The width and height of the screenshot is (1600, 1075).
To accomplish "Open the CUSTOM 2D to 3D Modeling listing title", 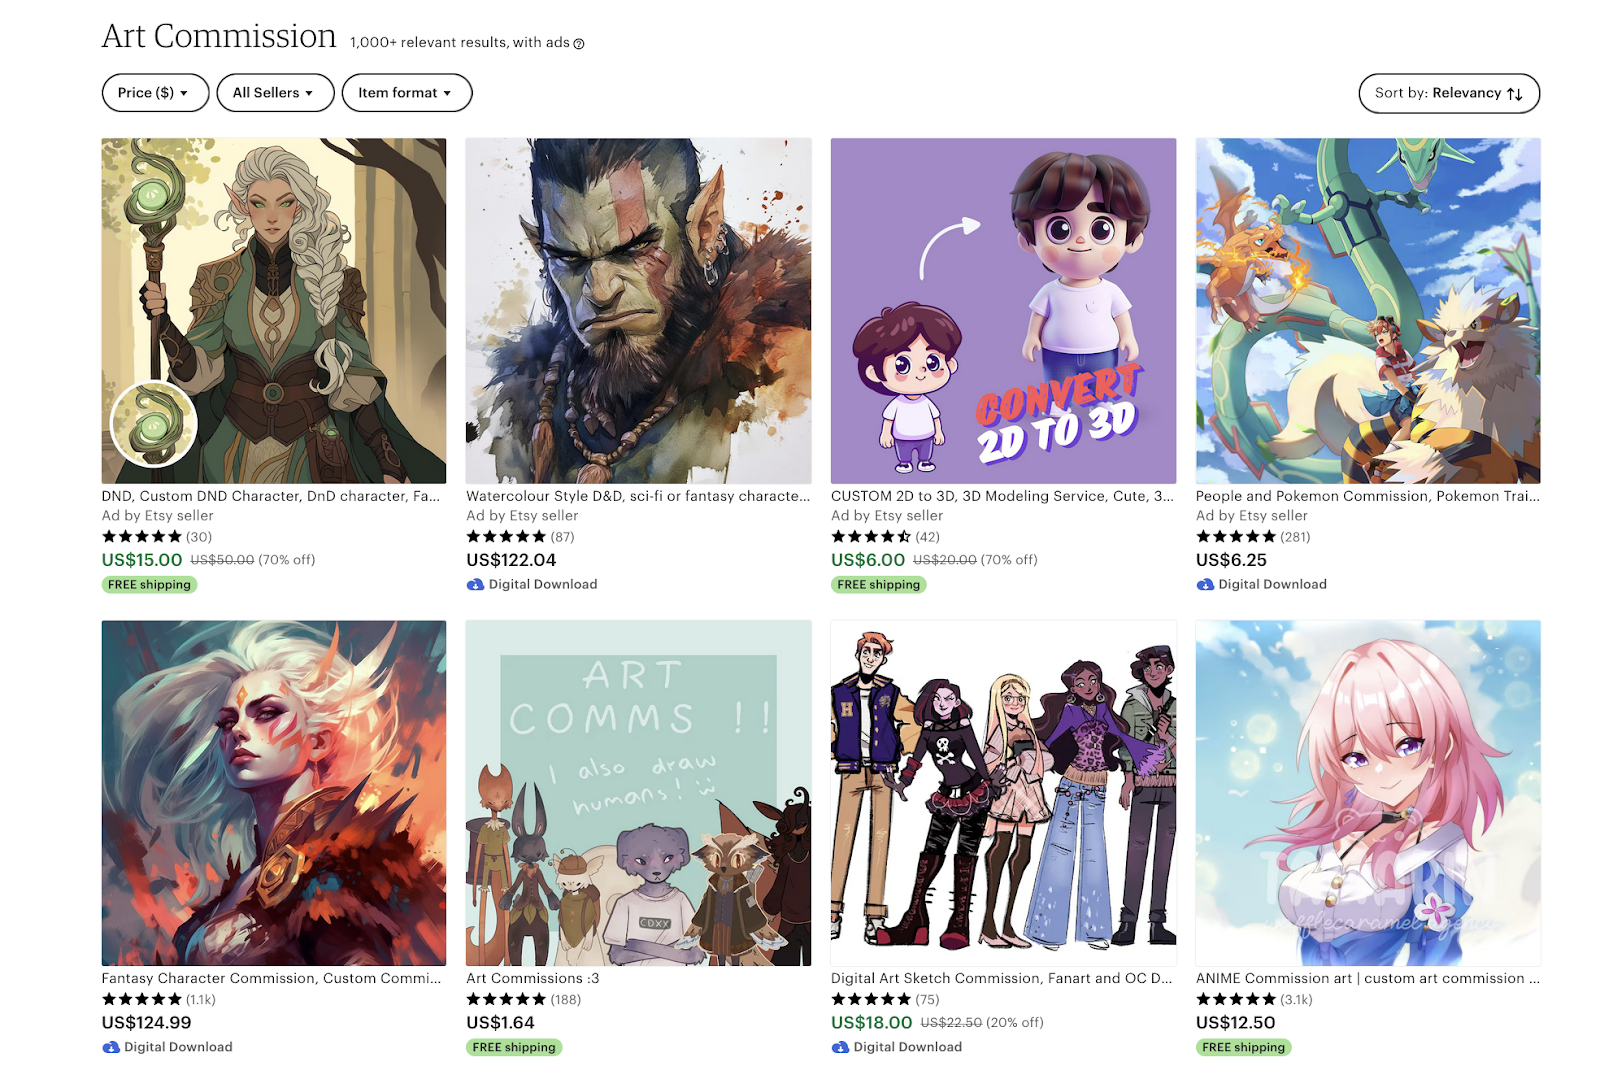I will (1002, 496).
